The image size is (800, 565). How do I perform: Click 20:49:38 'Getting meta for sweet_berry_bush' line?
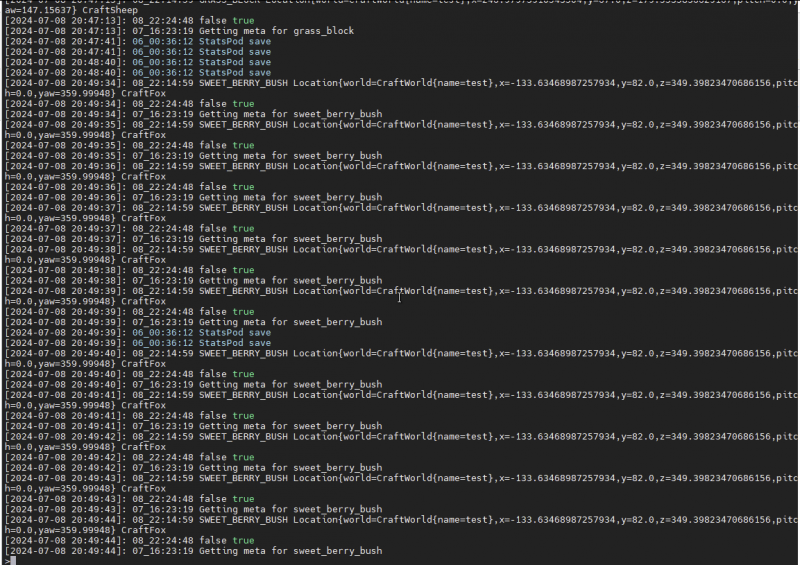tap(193, 281)
